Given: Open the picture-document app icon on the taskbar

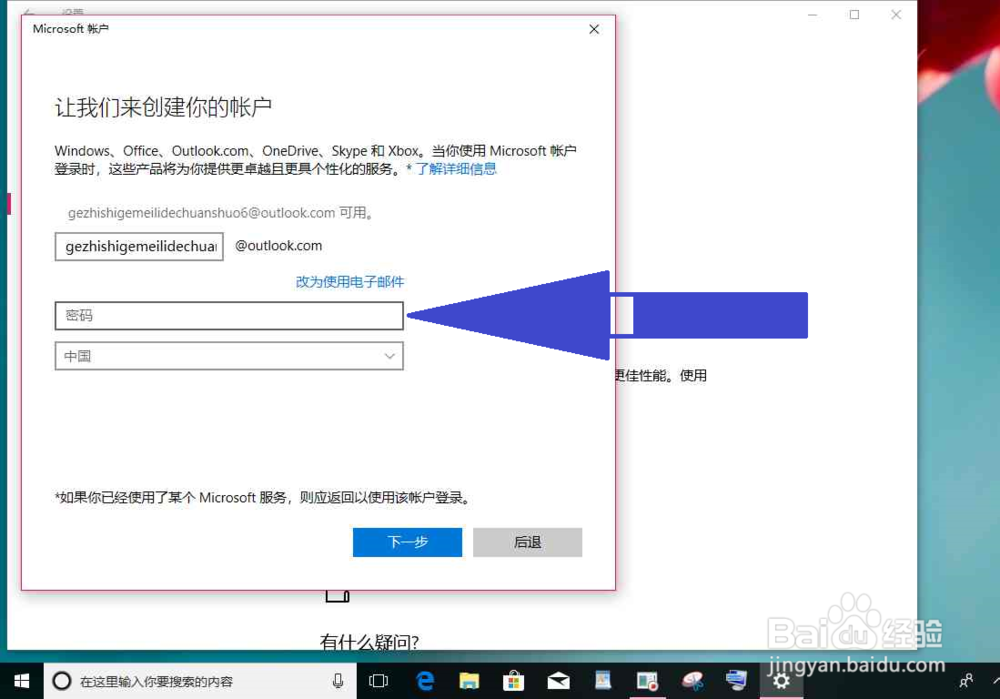Looking at the screenshot, I should 603,681.
